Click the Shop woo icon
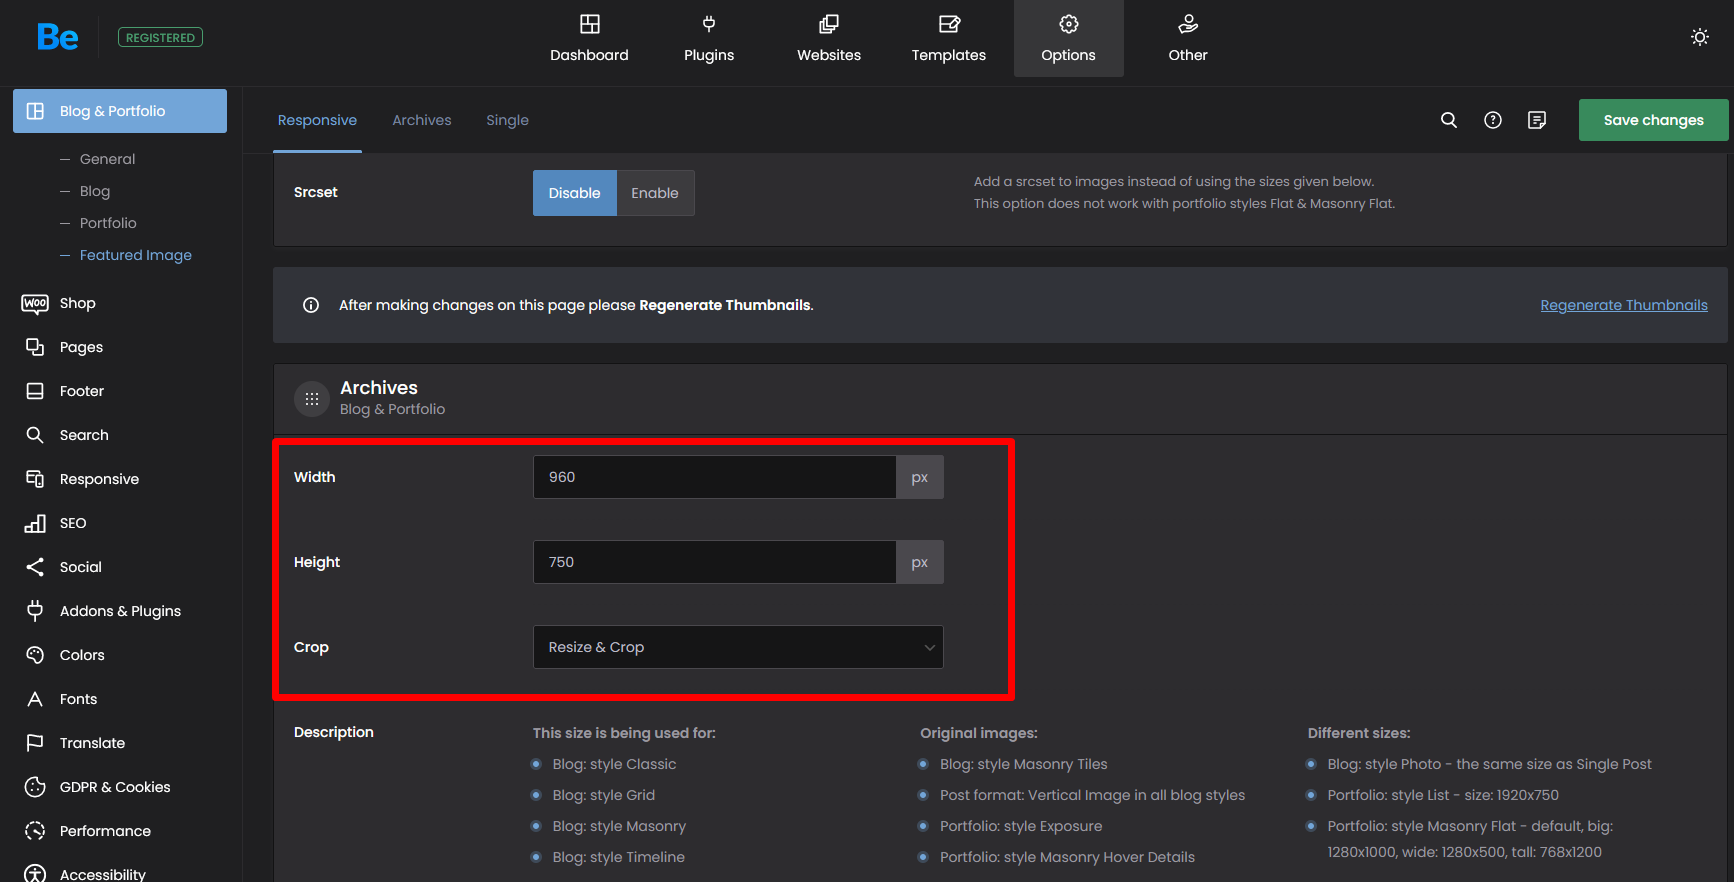1734x882 pixels. pos(35,303)
